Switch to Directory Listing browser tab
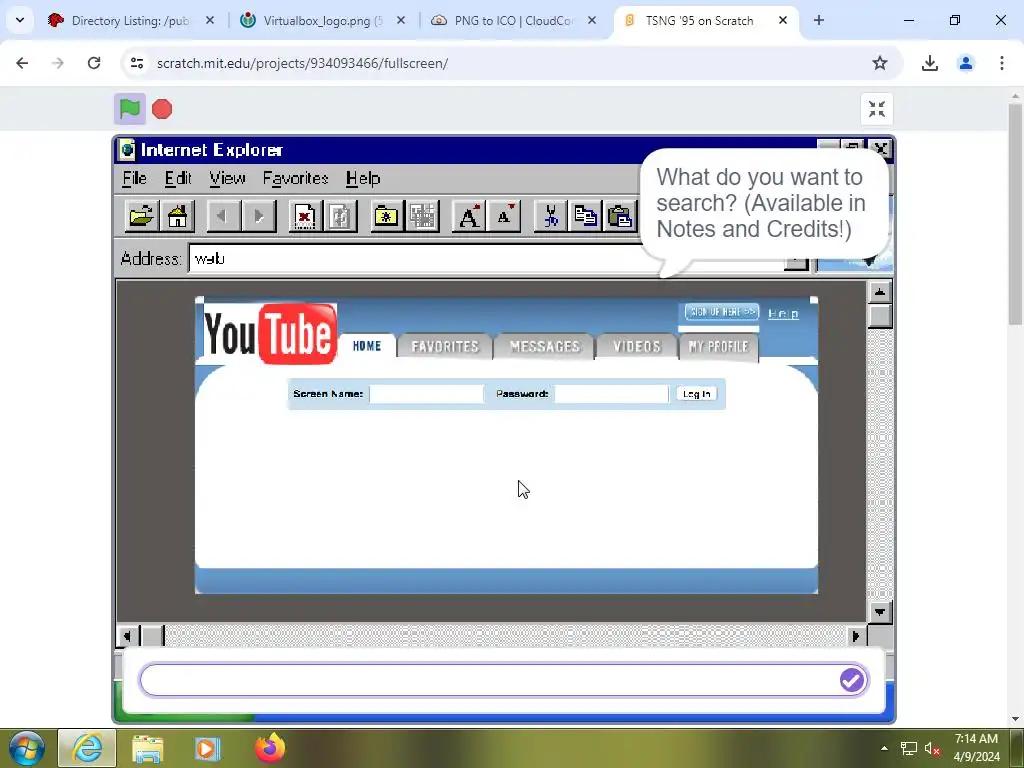1024x768 pixels. (x=131, y=21)
